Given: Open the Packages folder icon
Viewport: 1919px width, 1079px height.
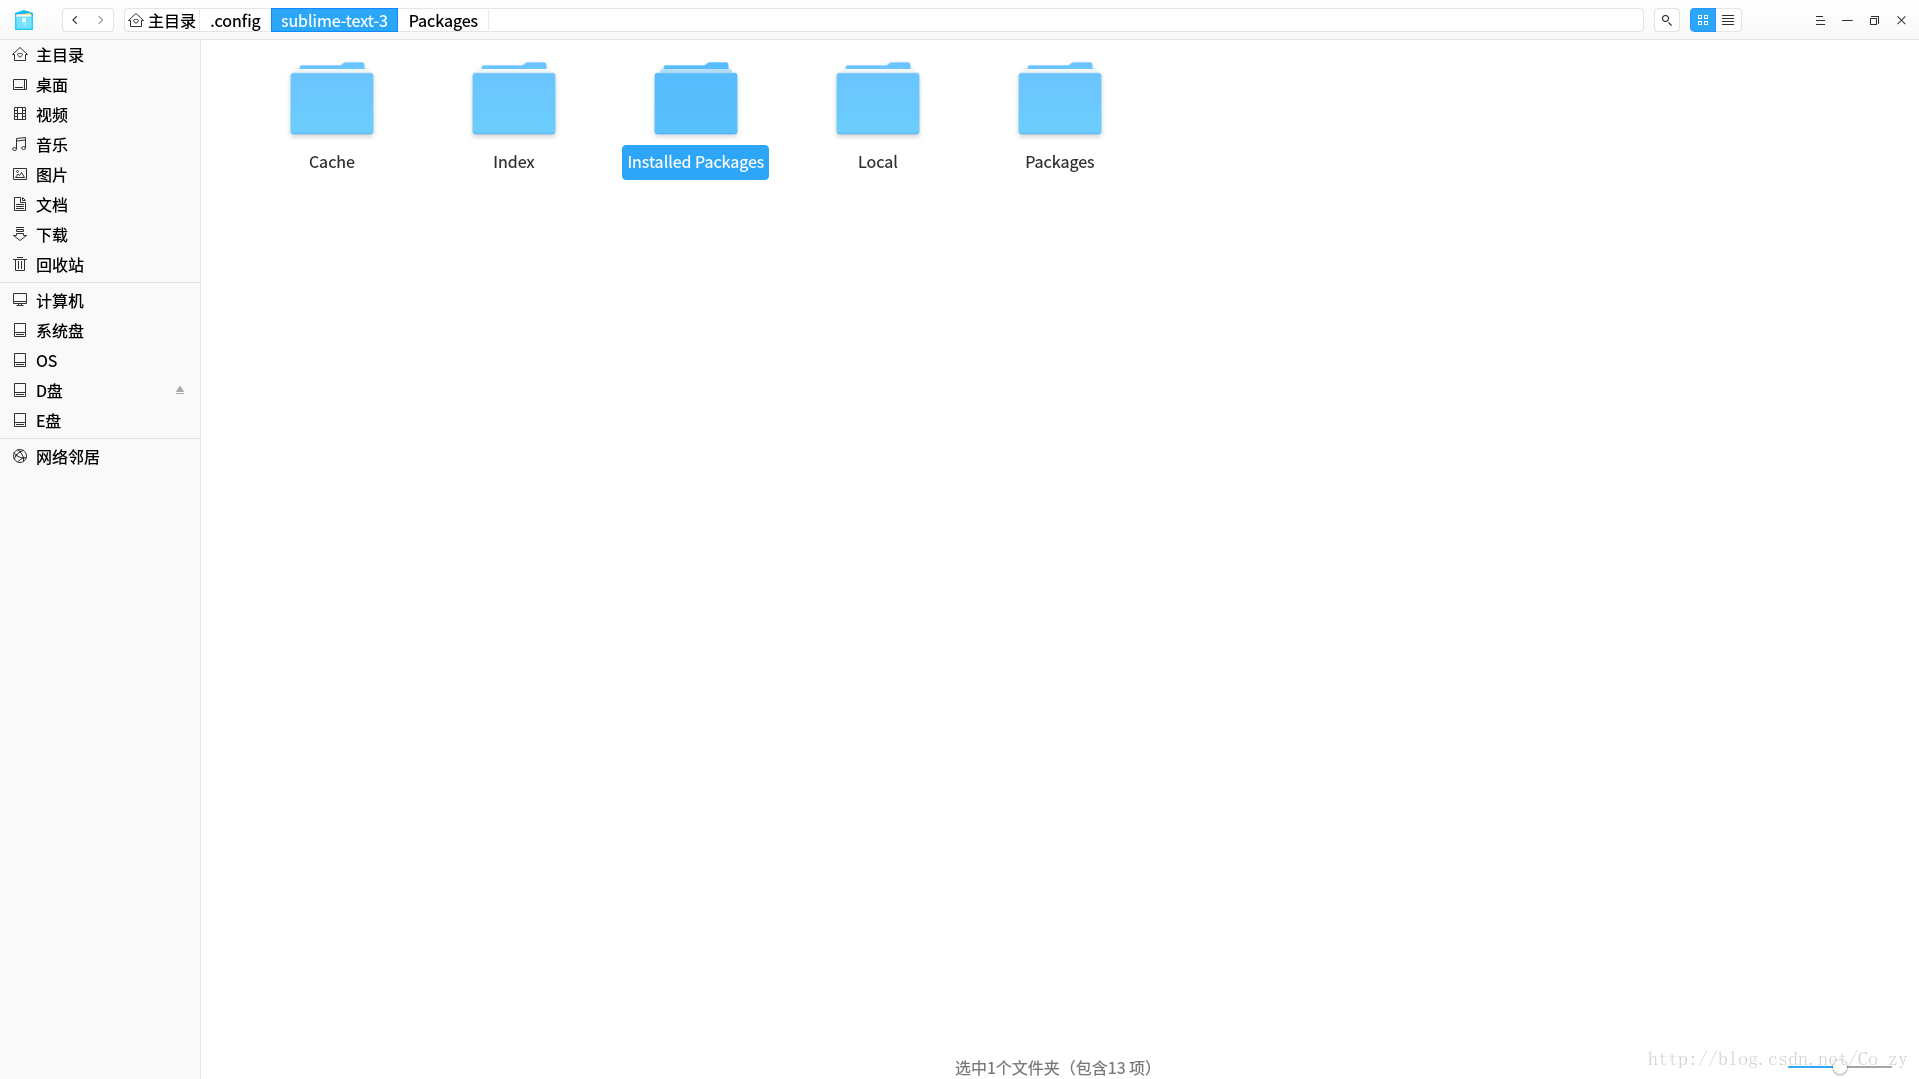Looking at the screenshot, I should point(1059,99).
